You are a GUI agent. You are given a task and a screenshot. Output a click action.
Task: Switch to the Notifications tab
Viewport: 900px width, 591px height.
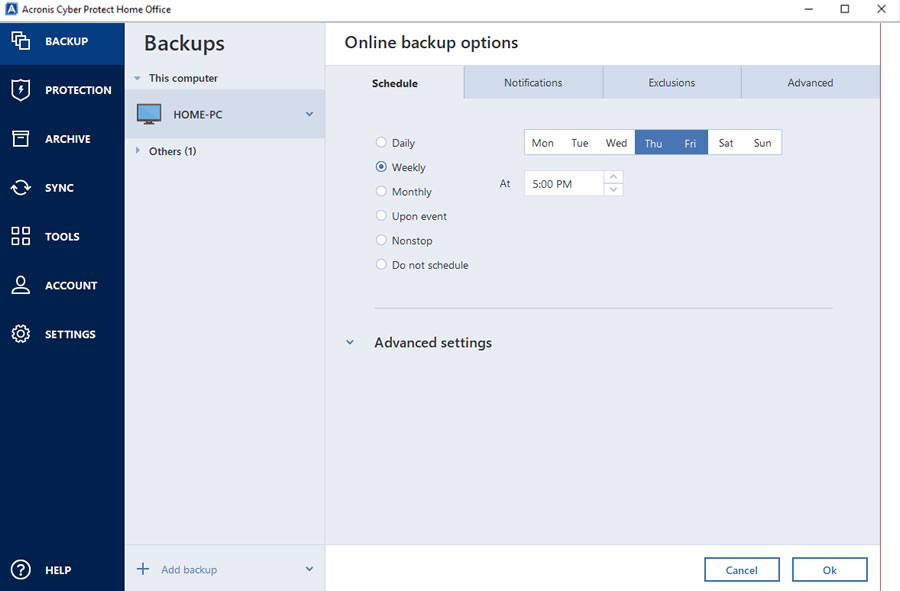[533, 82]
